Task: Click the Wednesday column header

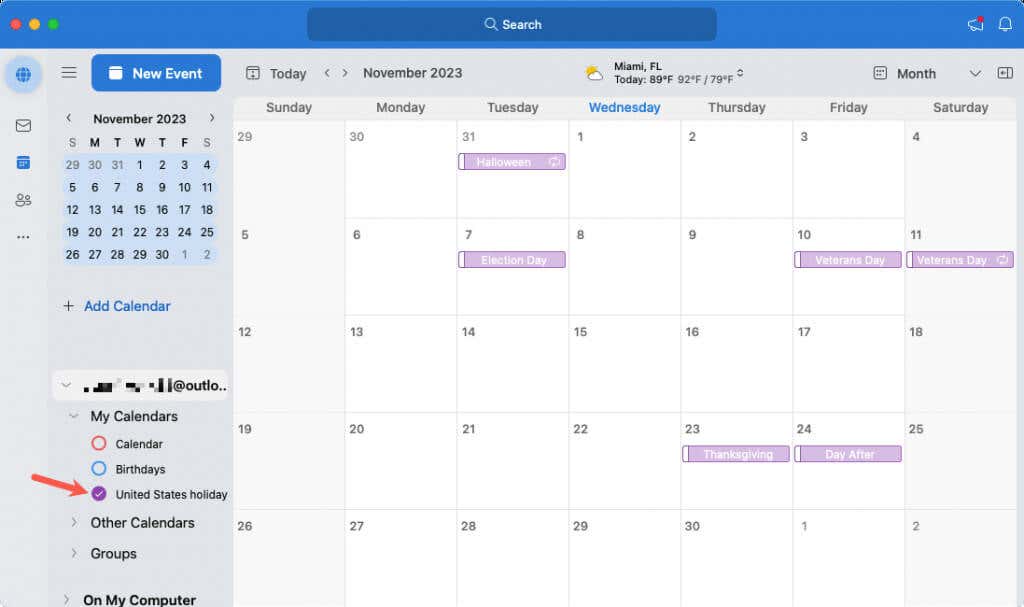Action: [624, 107]
